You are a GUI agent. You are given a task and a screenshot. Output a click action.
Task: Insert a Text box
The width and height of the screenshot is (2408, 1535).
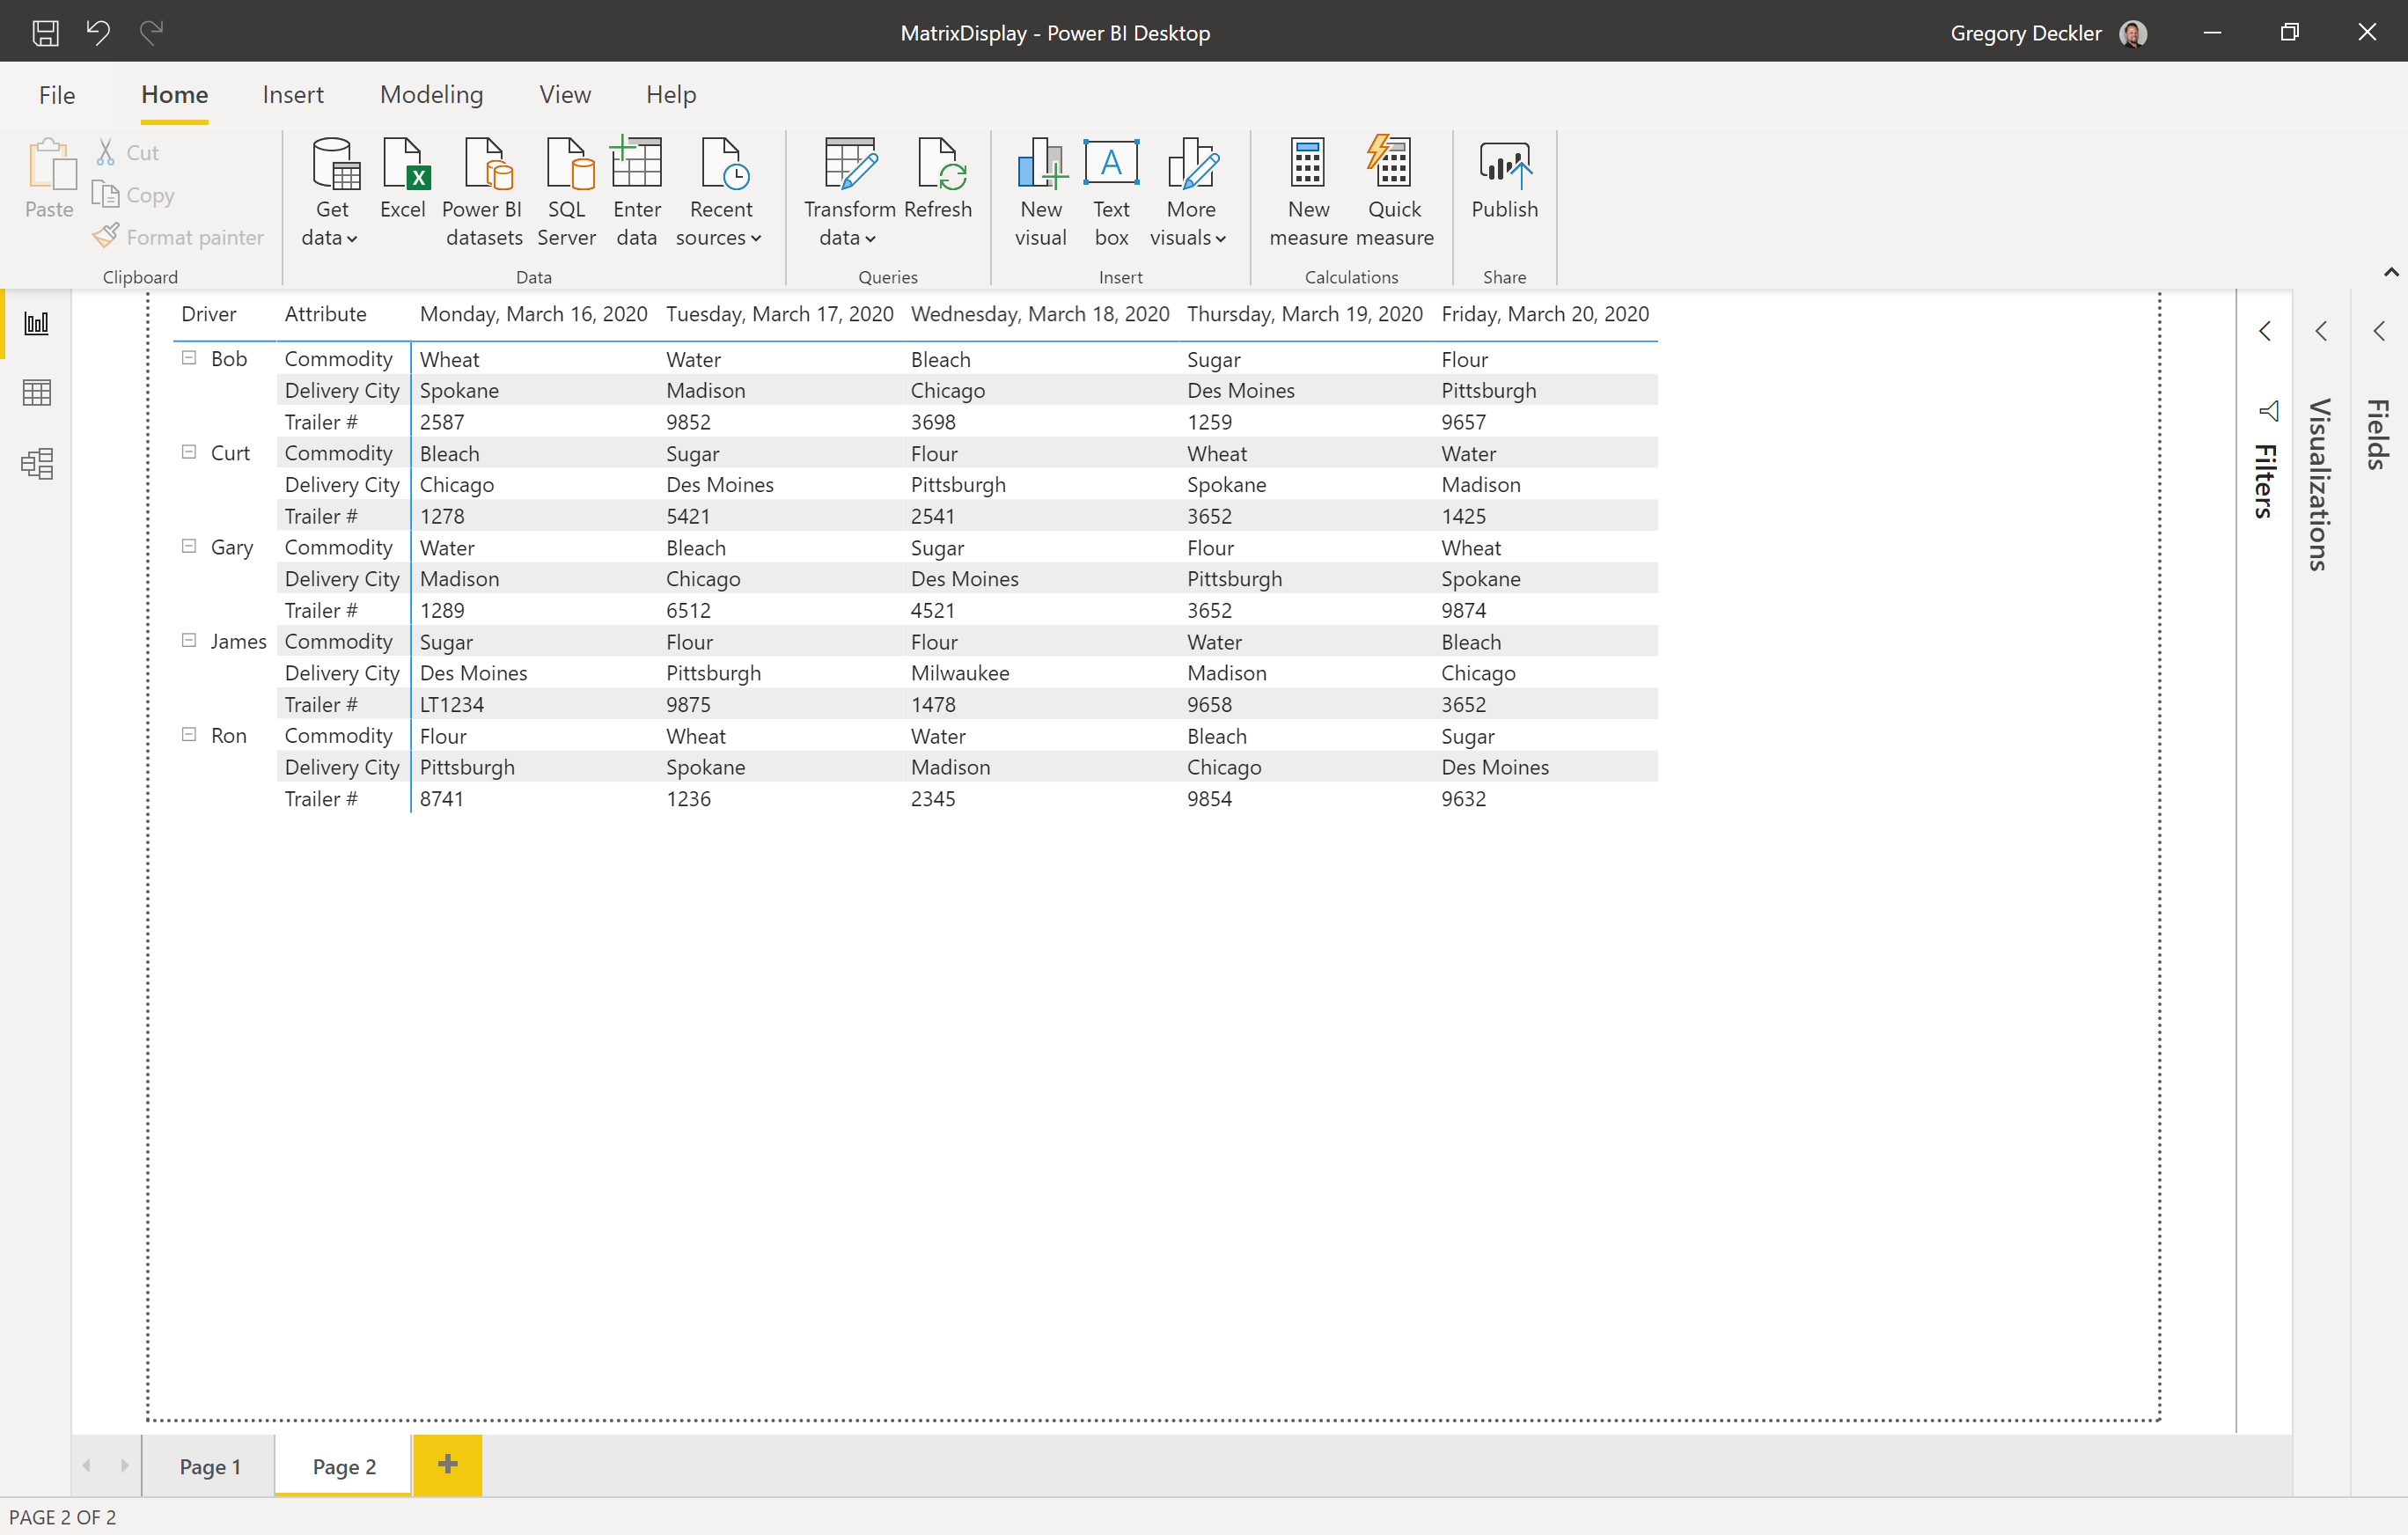[1111, 192]
